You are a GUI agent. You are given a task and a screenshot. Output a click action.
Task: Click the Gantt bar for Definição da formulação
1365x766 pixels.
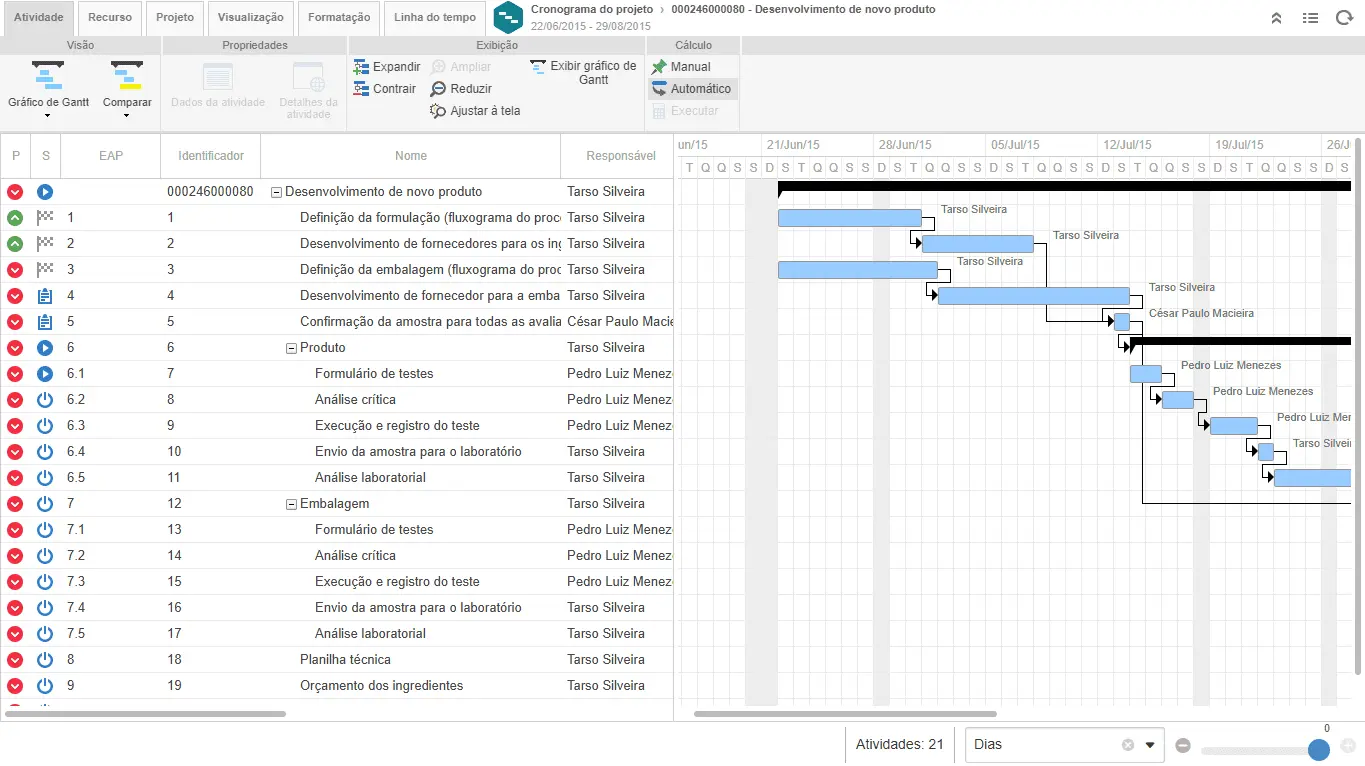(x=850, y=218)
